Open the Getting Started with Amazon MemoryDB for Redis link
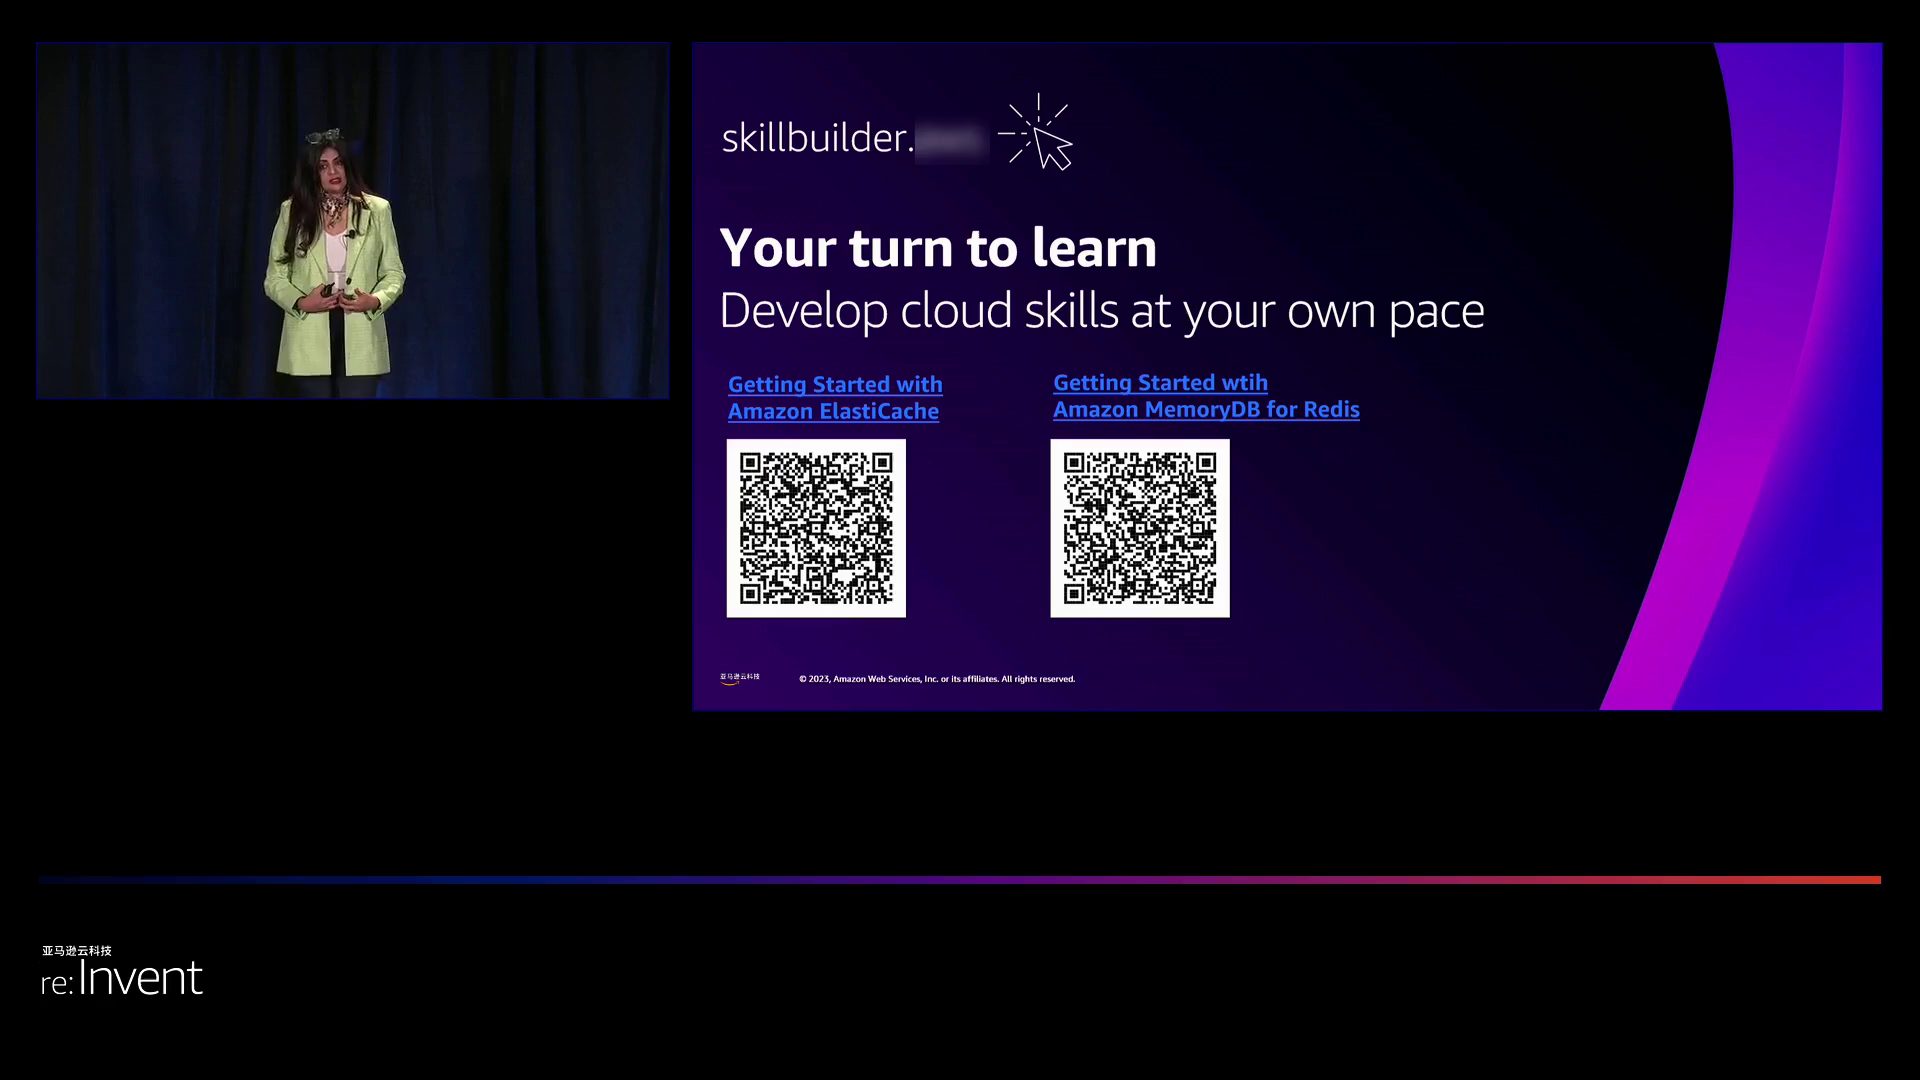 [1206, 396]
